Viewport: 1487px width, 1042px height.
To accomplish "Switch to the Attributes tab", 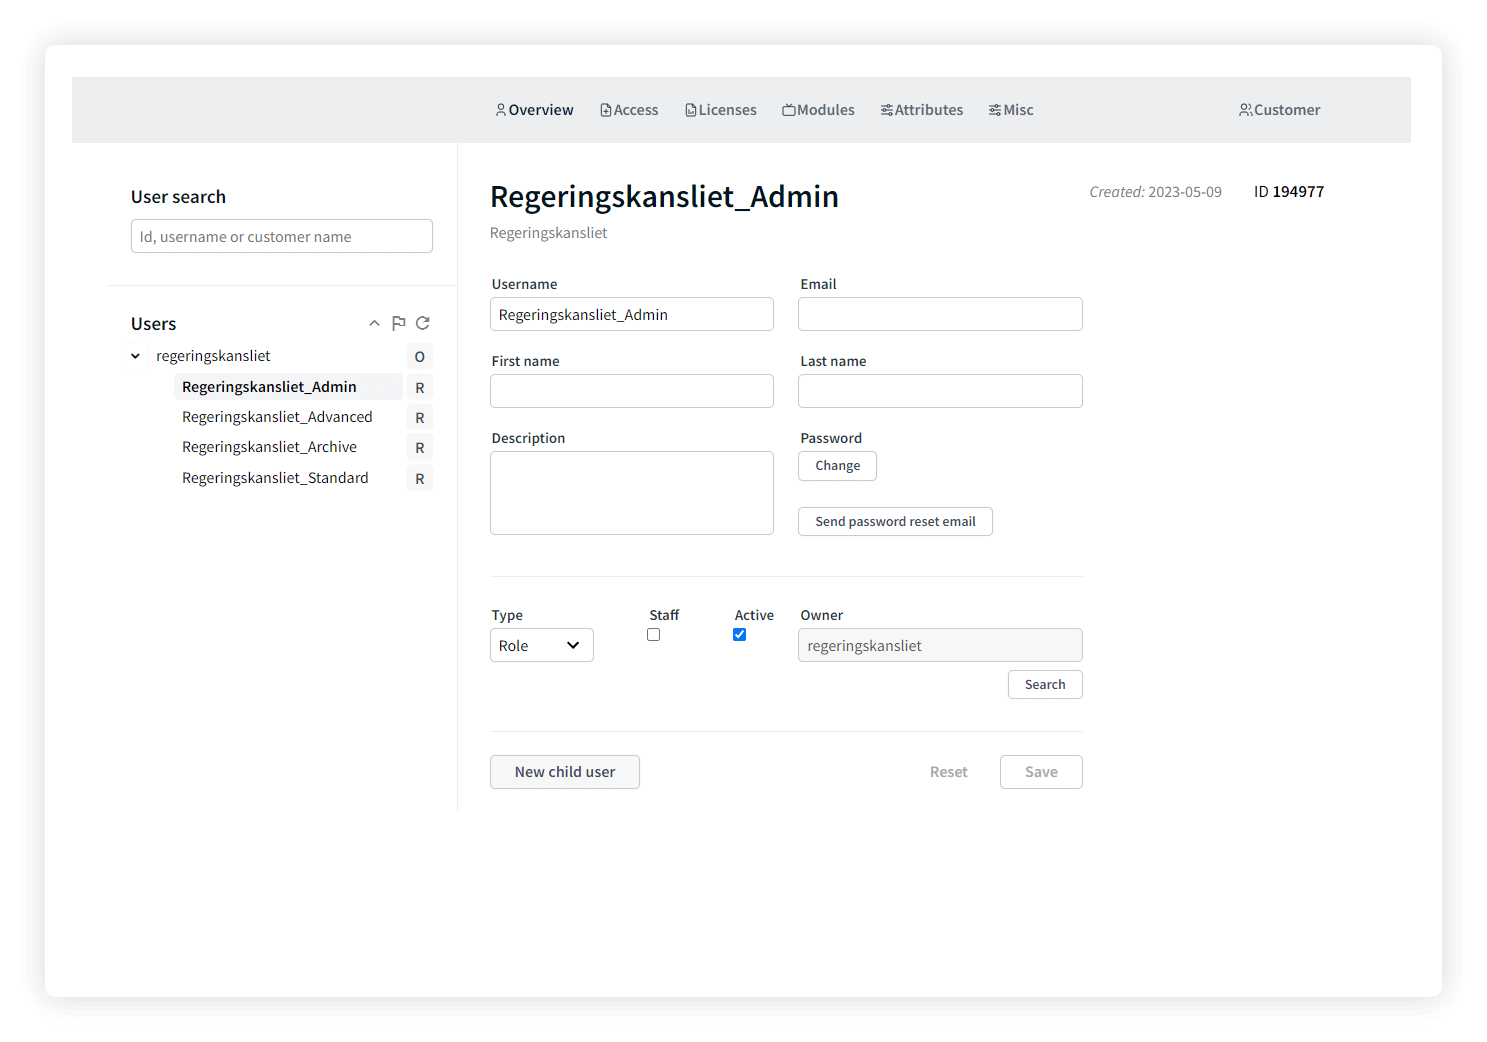I will (922, 110).
